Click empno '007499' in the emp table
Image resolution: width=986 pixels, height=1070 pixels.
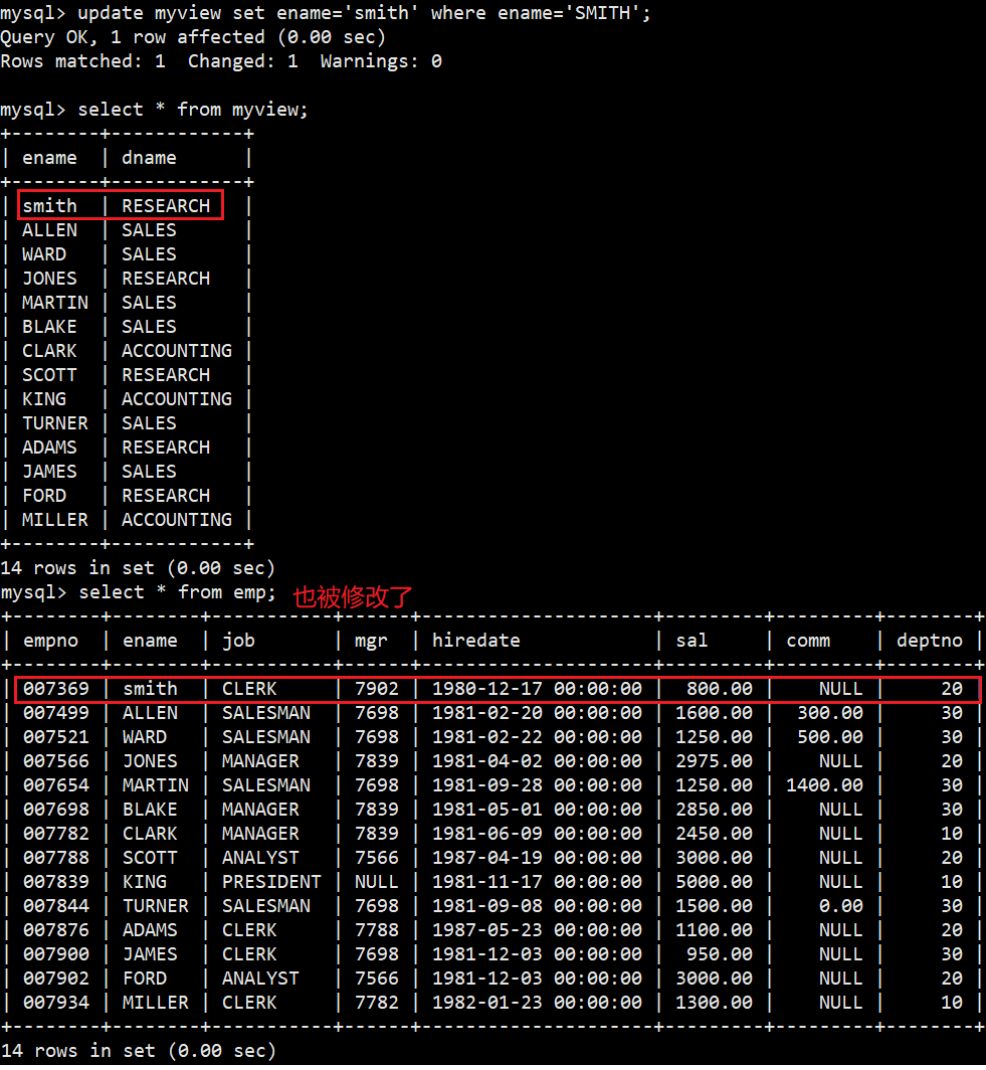56,713
